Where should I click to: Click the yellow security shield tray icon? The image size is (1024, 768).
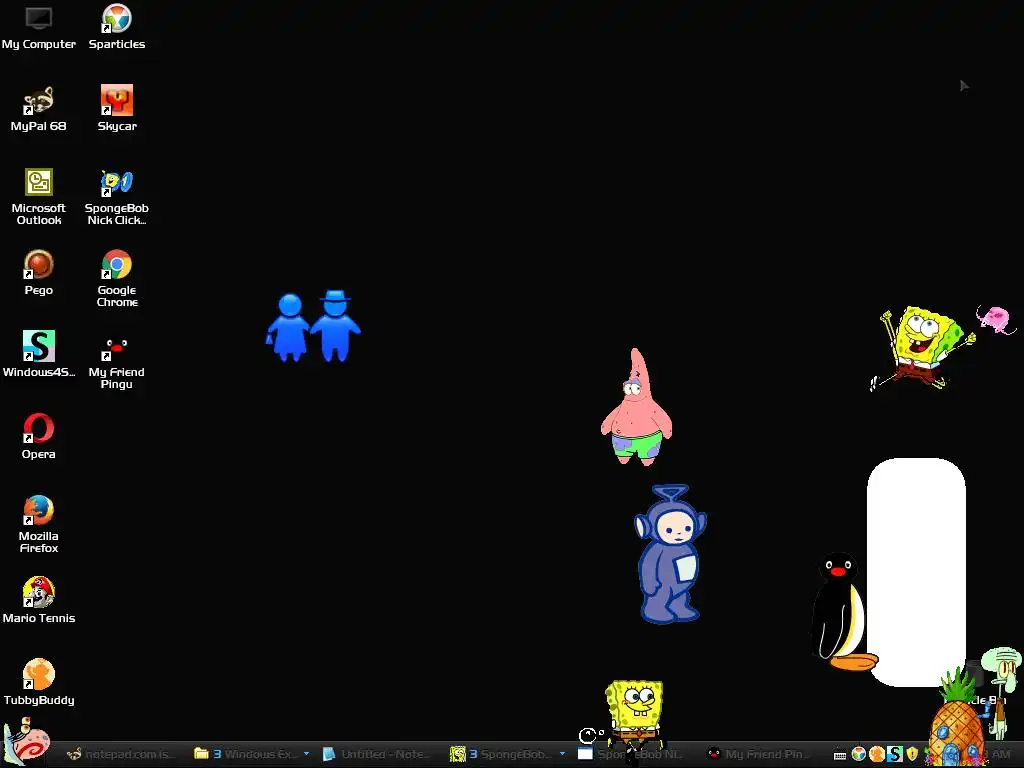912,755
